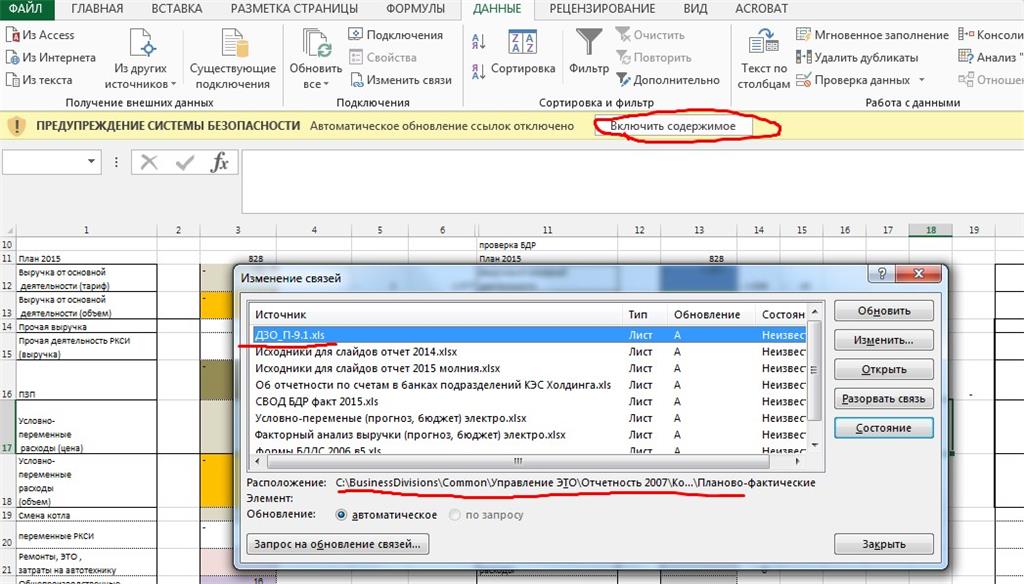Open the ФАЙЛ tab
1024x584 pixels.
point(26,8)
